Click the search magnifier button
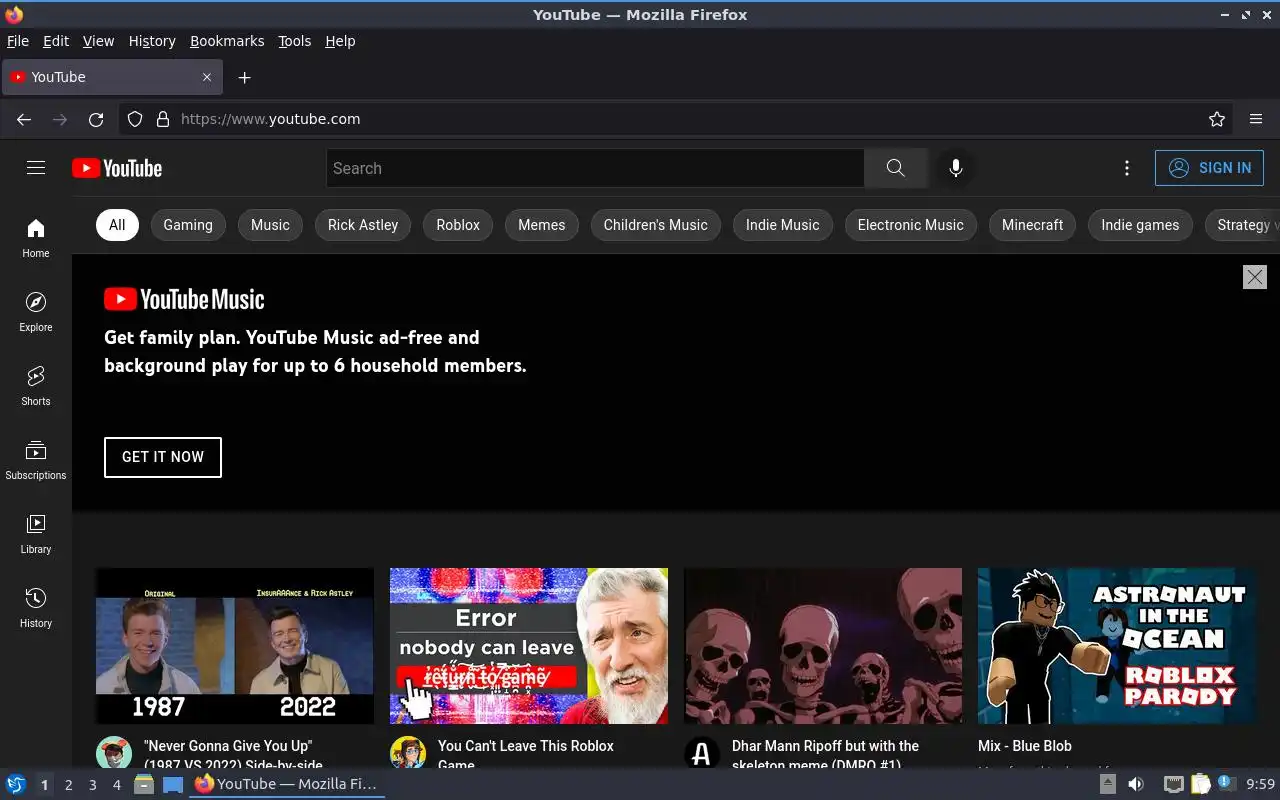The width and height of the screenshot is (1280, 800). click(x=896, y=168)
